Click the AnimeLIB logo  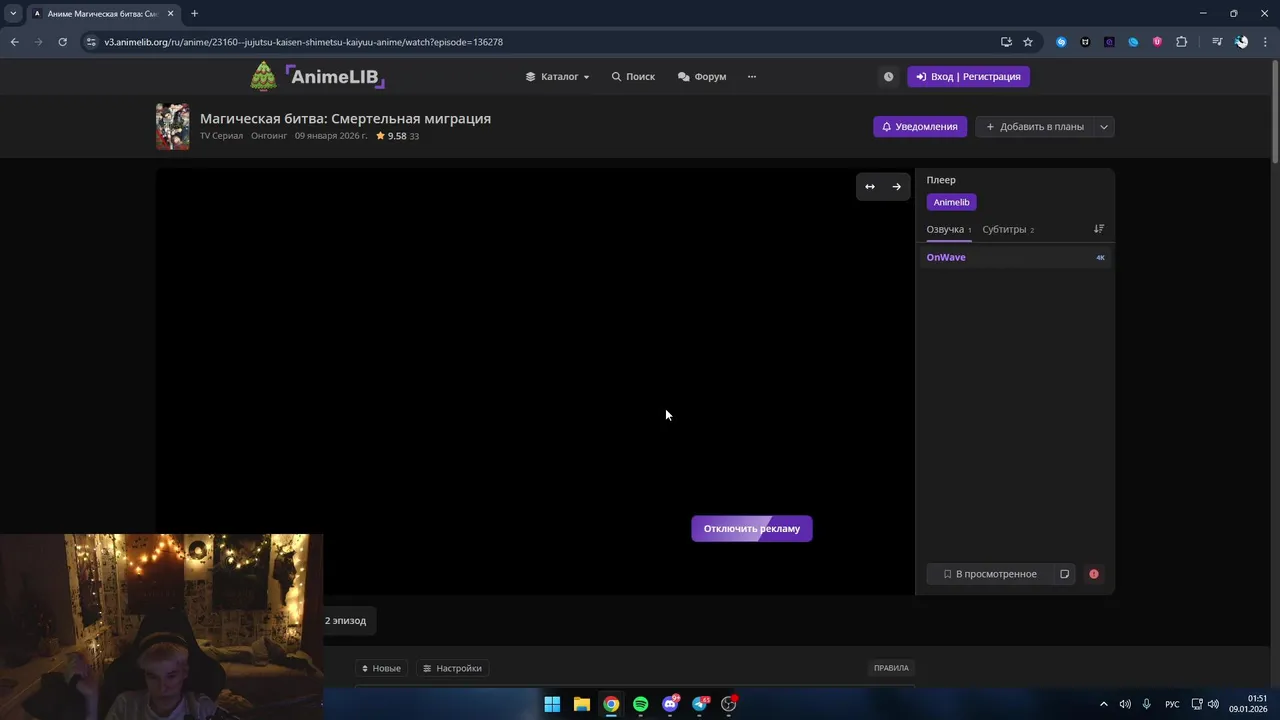tap(317, 76)
